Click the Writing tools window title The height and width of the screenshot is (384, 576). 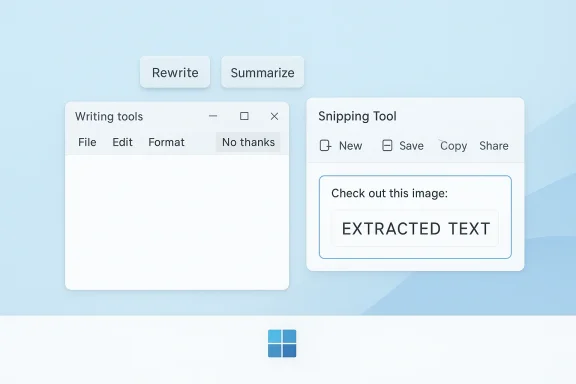click(109, 116)
